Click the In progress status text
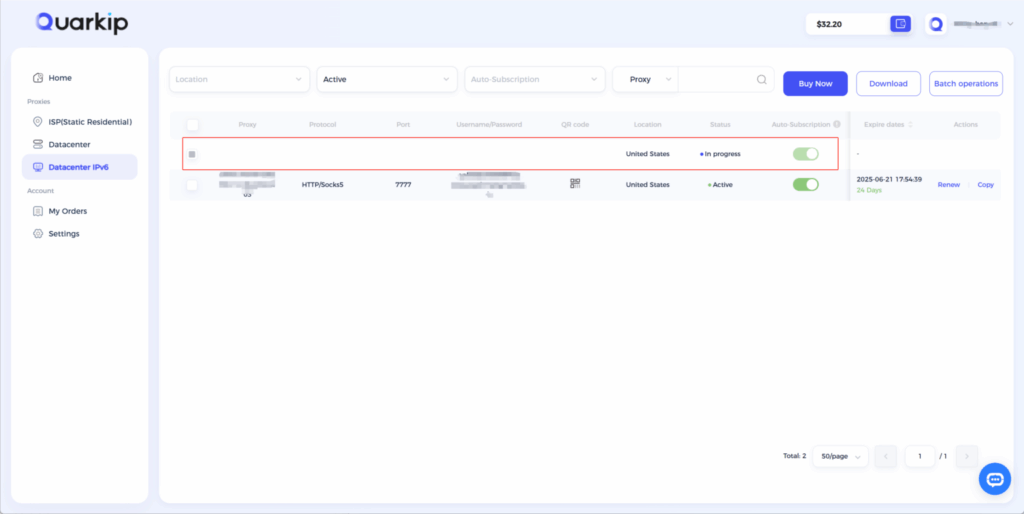The height and width of the screenshot is (514, 1024). click(x=722, y=154)
